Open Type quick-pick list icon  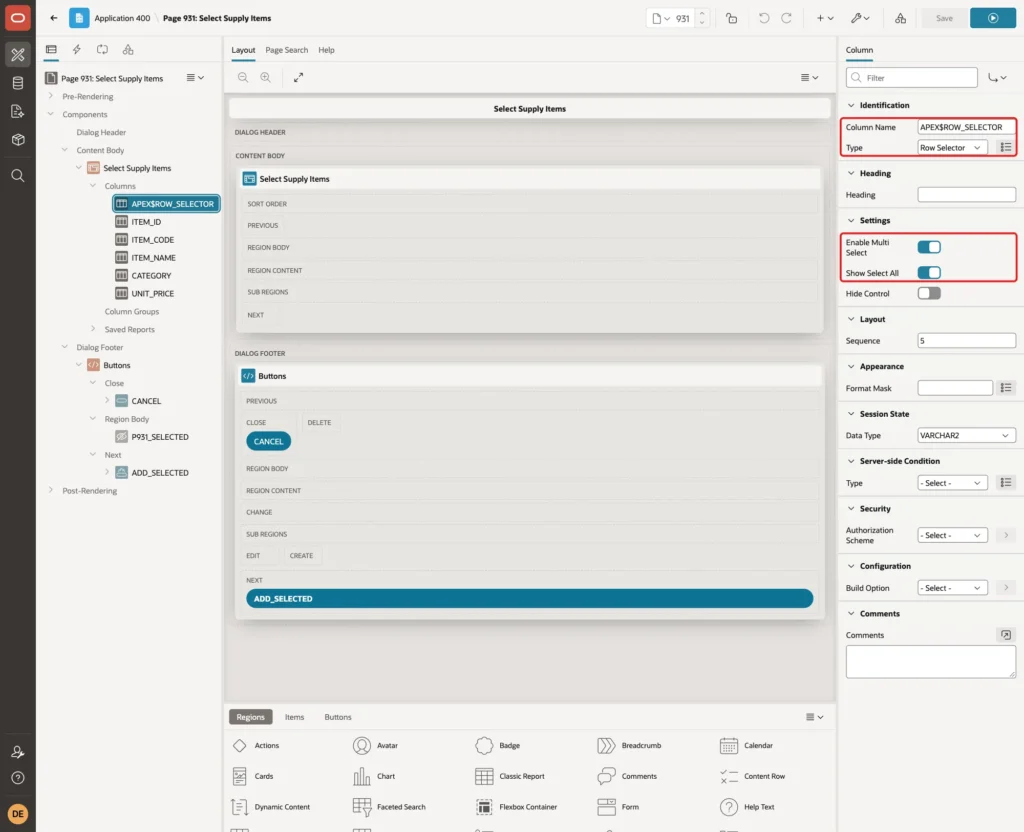(x=1006, y=148)
